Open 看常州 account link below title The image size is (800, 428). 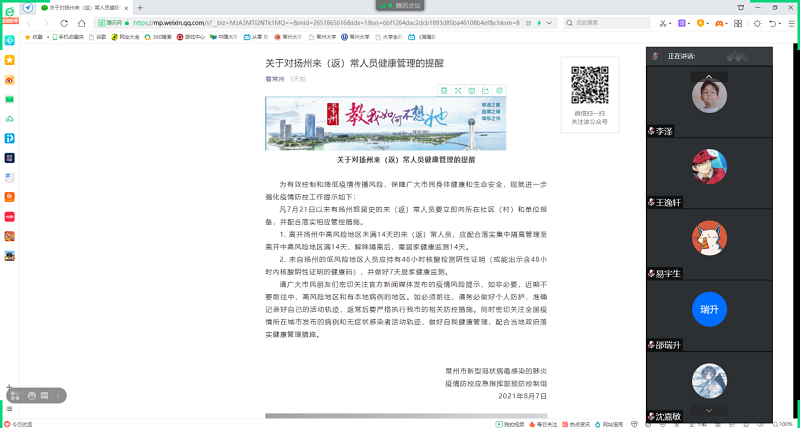[274, 78]
